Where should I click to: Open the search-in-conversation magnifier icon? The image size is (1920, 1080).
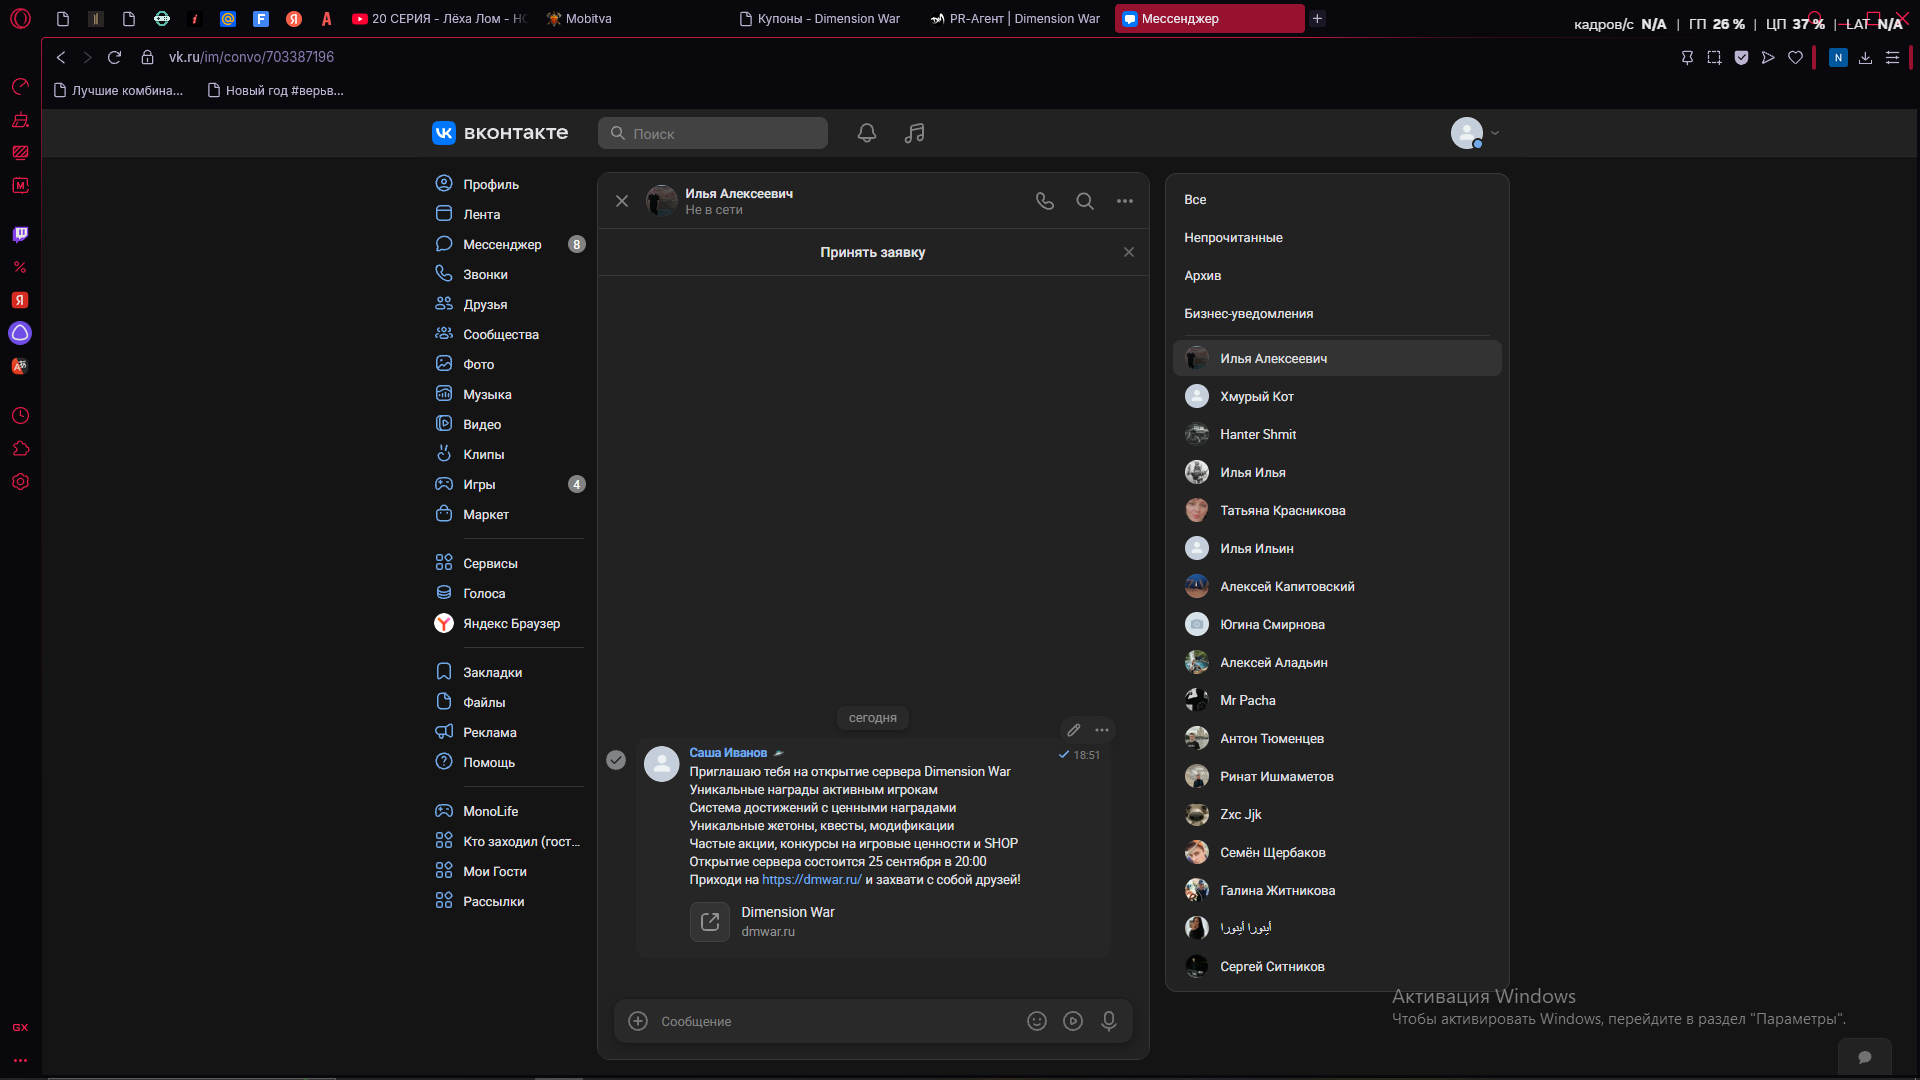1085,201
